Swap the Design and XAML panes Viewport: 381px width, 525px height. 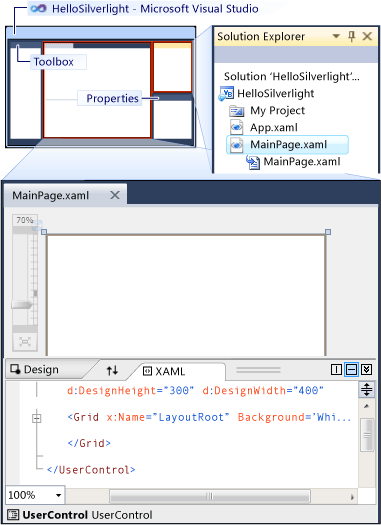click(112, 370)
